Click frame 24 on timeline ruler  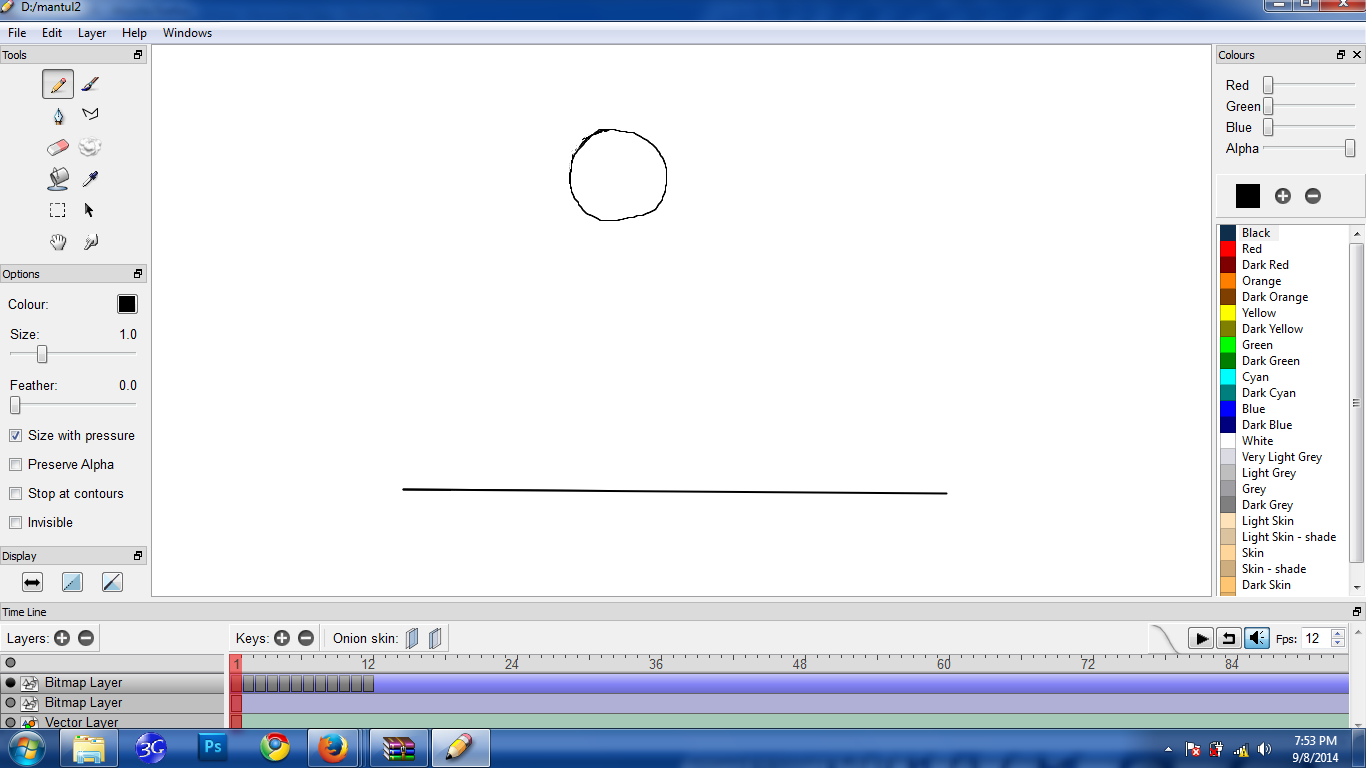click(512, 663)
